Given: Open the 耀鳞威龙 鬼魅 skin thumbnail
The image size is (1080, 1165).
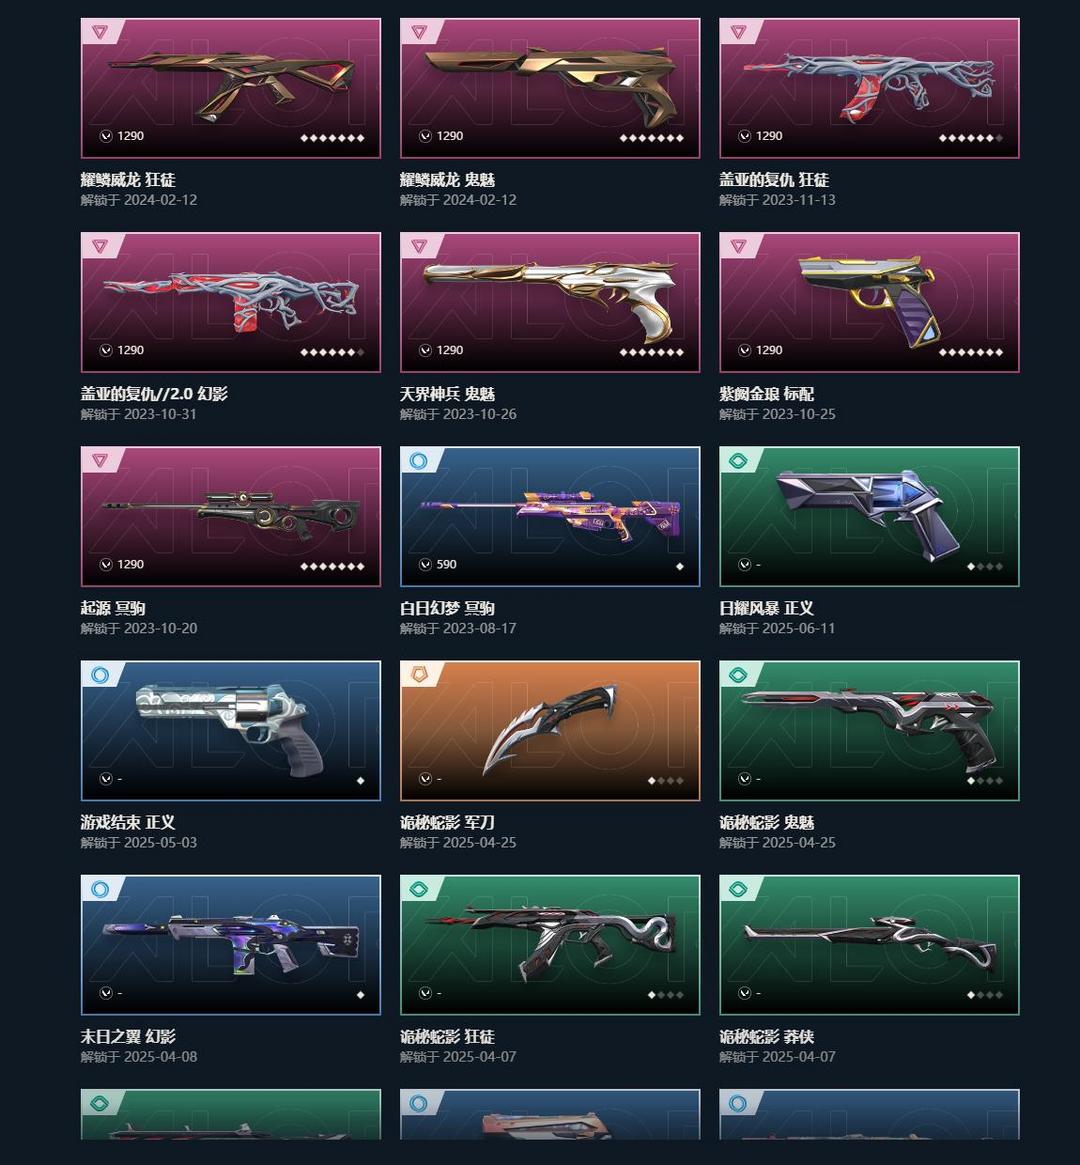Looking at the screenshot, I should click(550, 88).
